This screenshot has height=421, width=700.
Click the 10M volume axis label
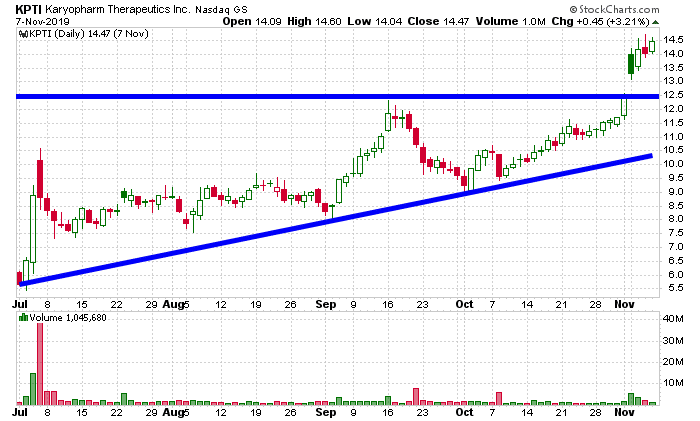point(673,383)
